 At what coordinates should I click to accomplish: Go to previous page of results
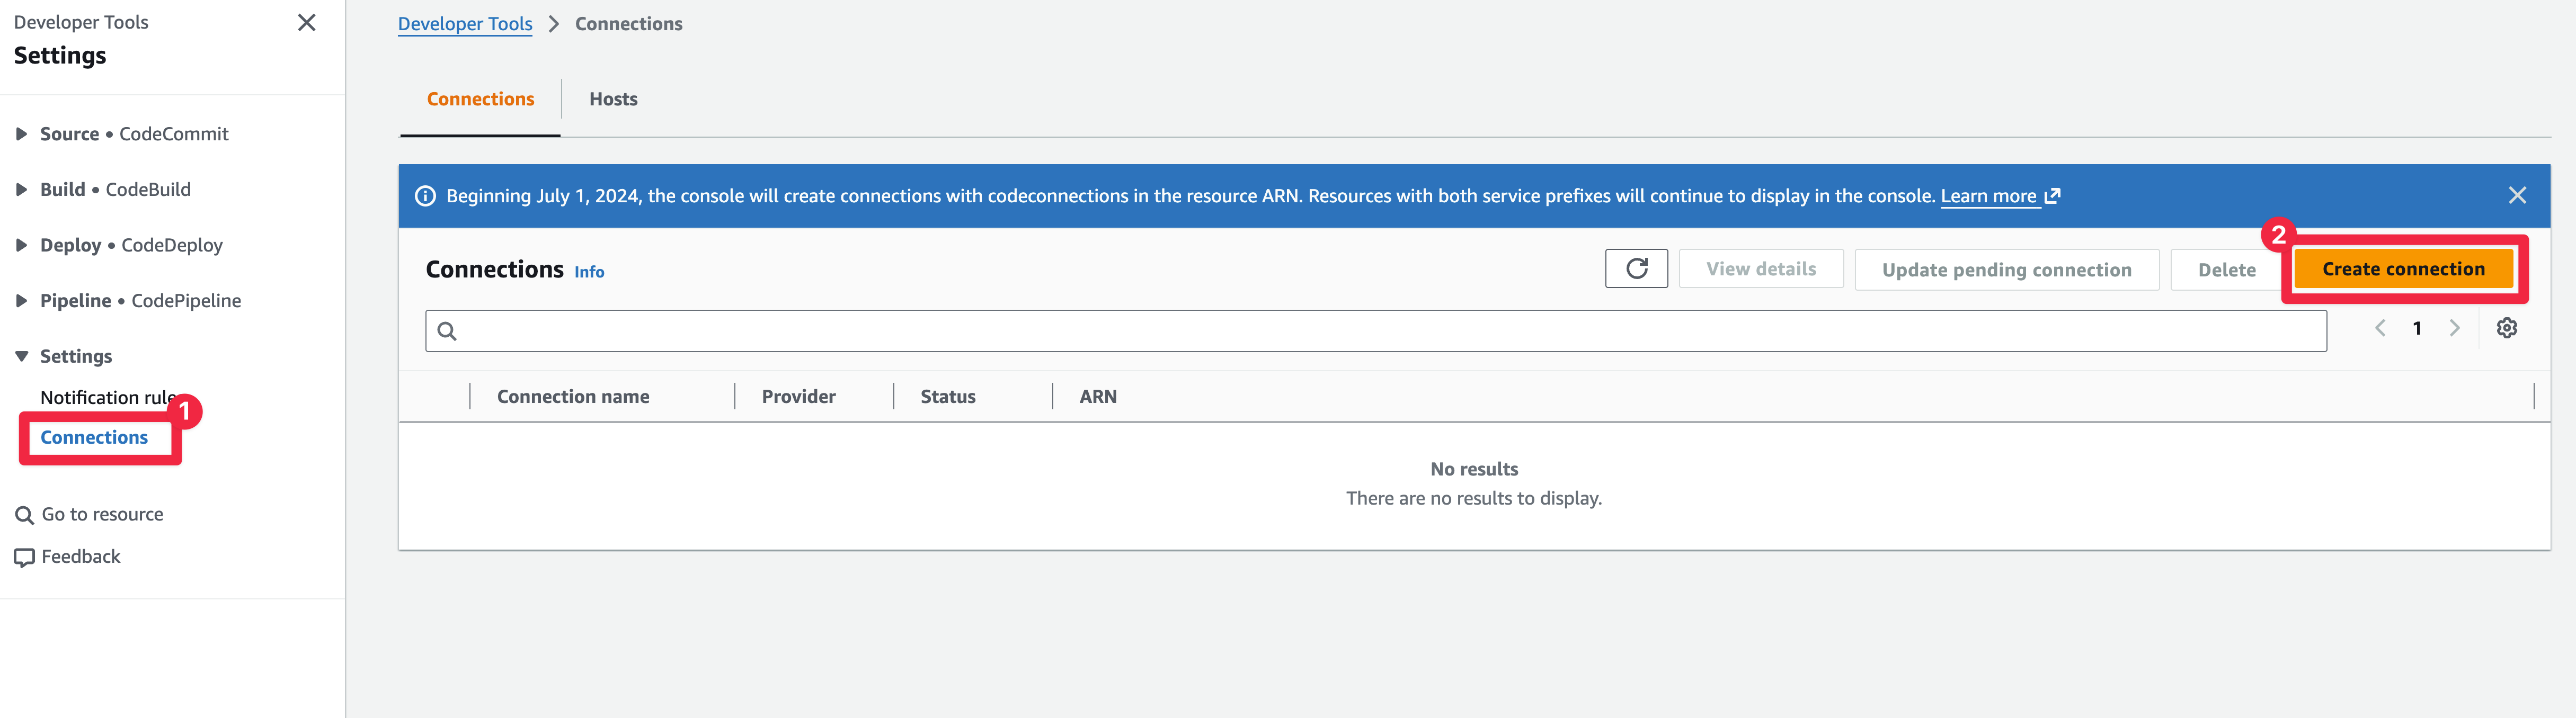[2380, 328]
